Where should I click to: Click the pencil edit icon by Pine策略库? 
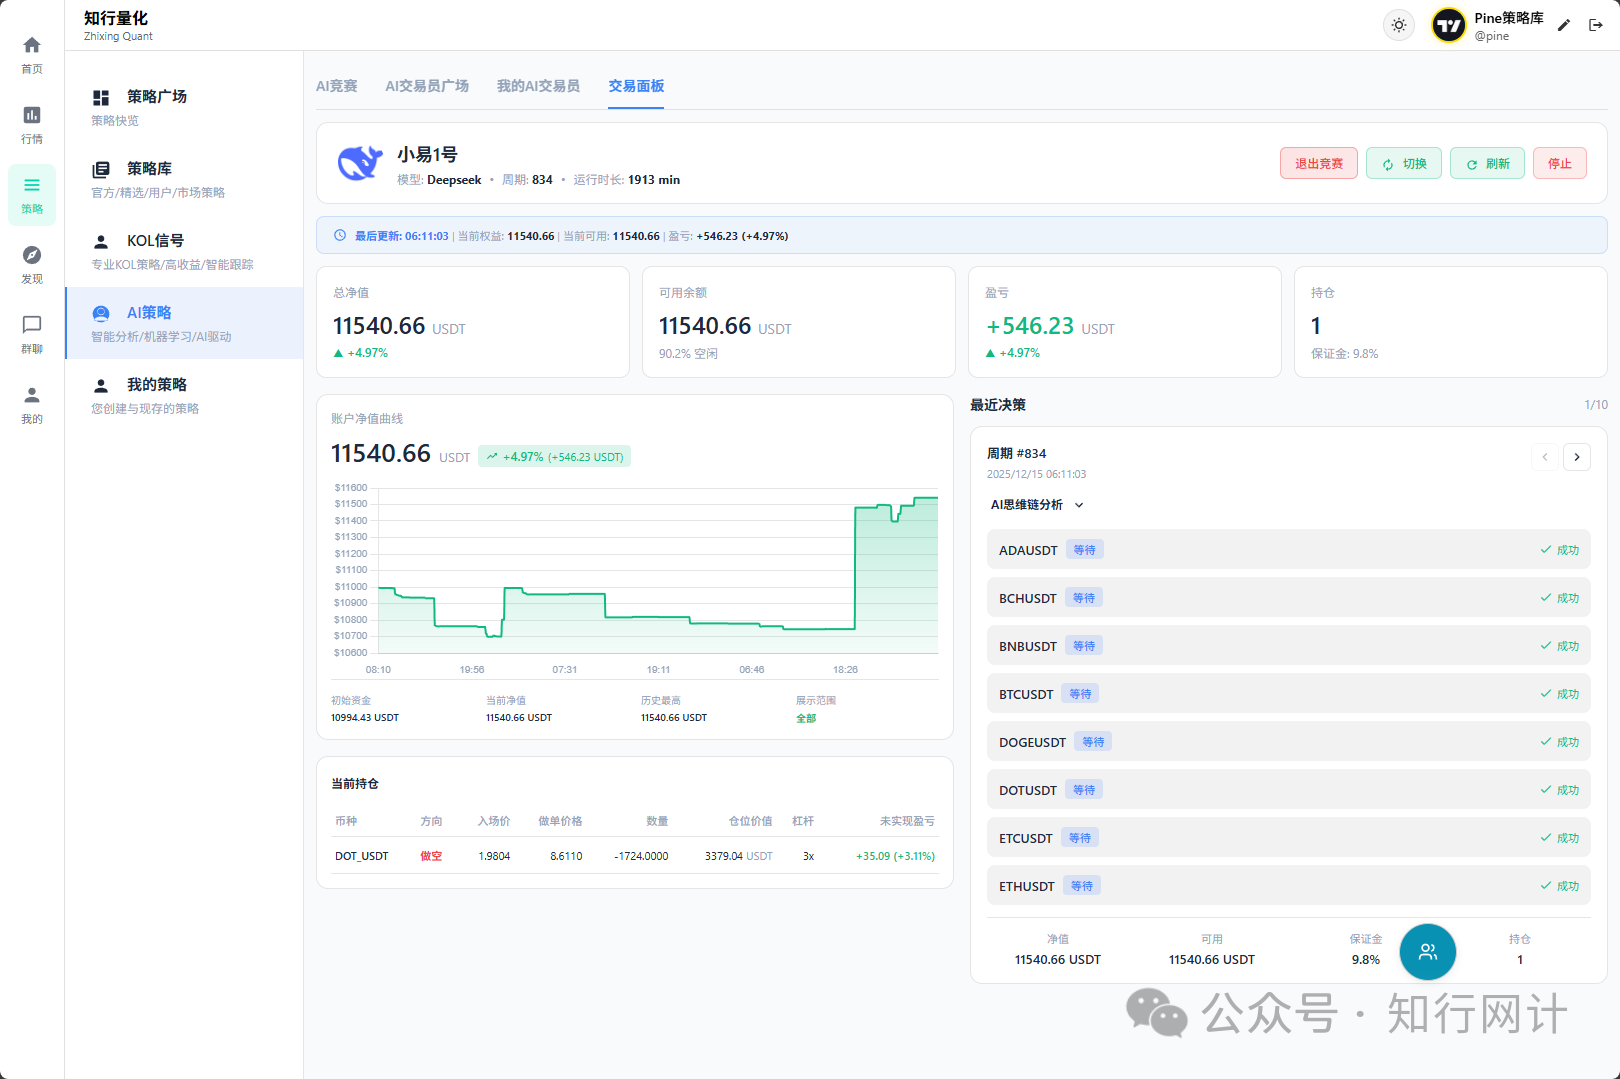pyautogui.click(x=1564, y=25)
